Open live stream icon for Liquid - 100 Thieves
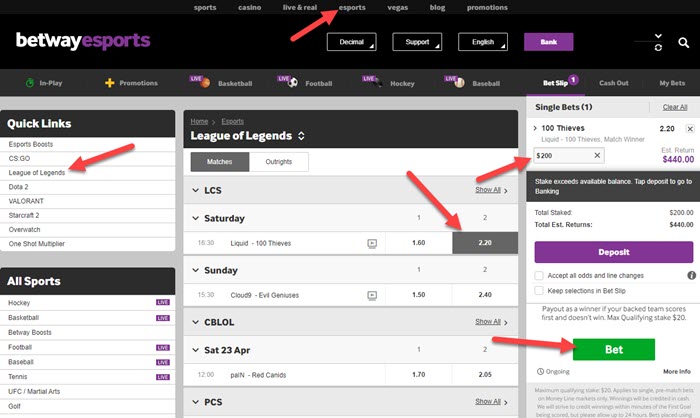This screenshot has width=700, height=418. click(x=372, y=243)
